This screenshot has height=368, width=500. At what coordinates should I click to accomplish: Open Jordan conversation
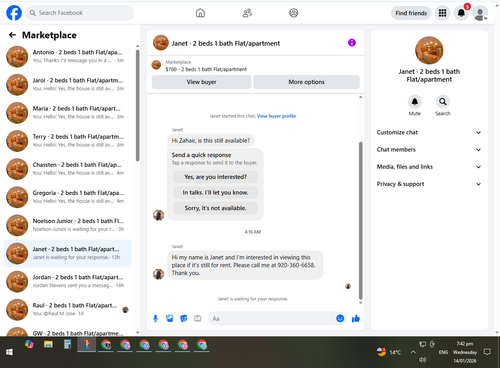[x=67, y=281]
